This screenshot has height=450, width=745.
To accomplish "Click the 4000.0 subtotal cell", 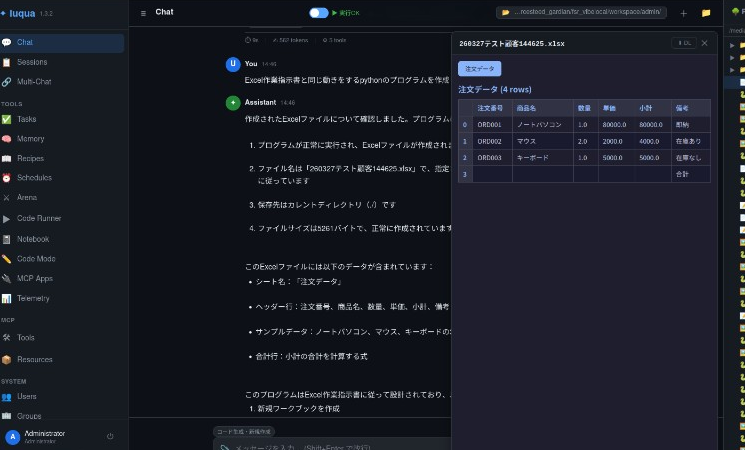I will tap(652, 142).
